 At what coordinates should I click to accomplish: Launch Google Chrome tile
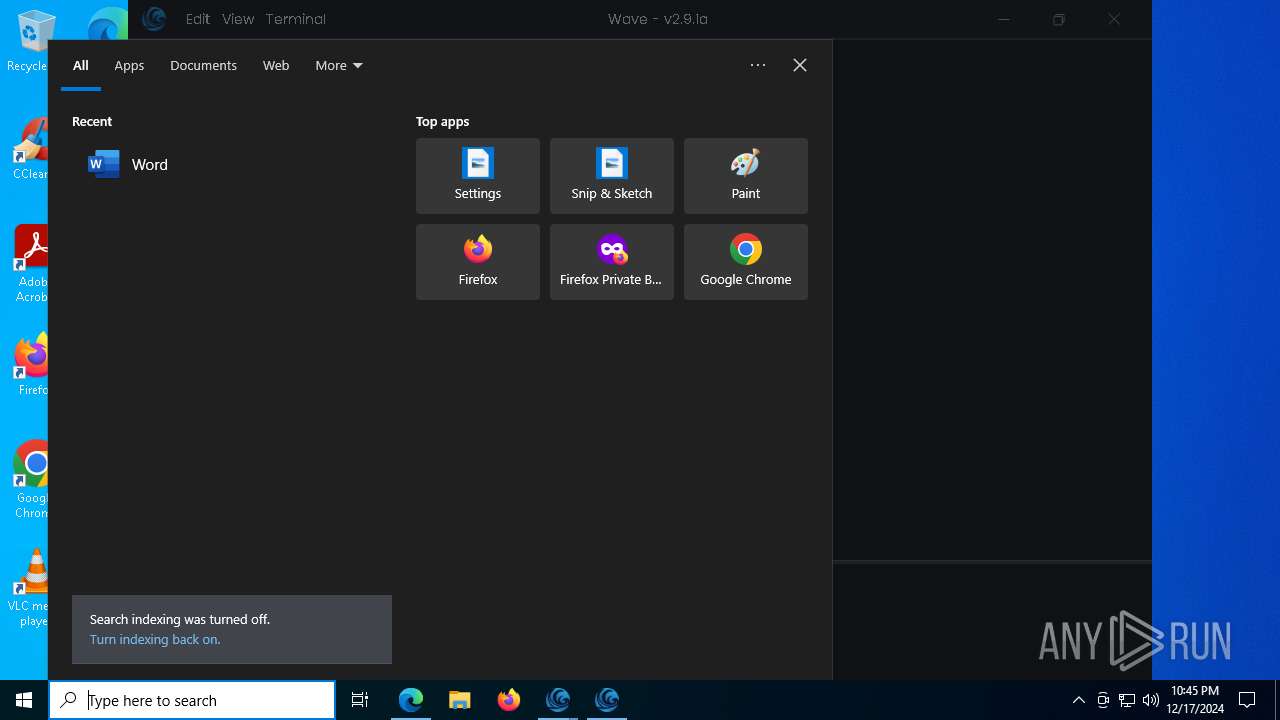point(746,262)
